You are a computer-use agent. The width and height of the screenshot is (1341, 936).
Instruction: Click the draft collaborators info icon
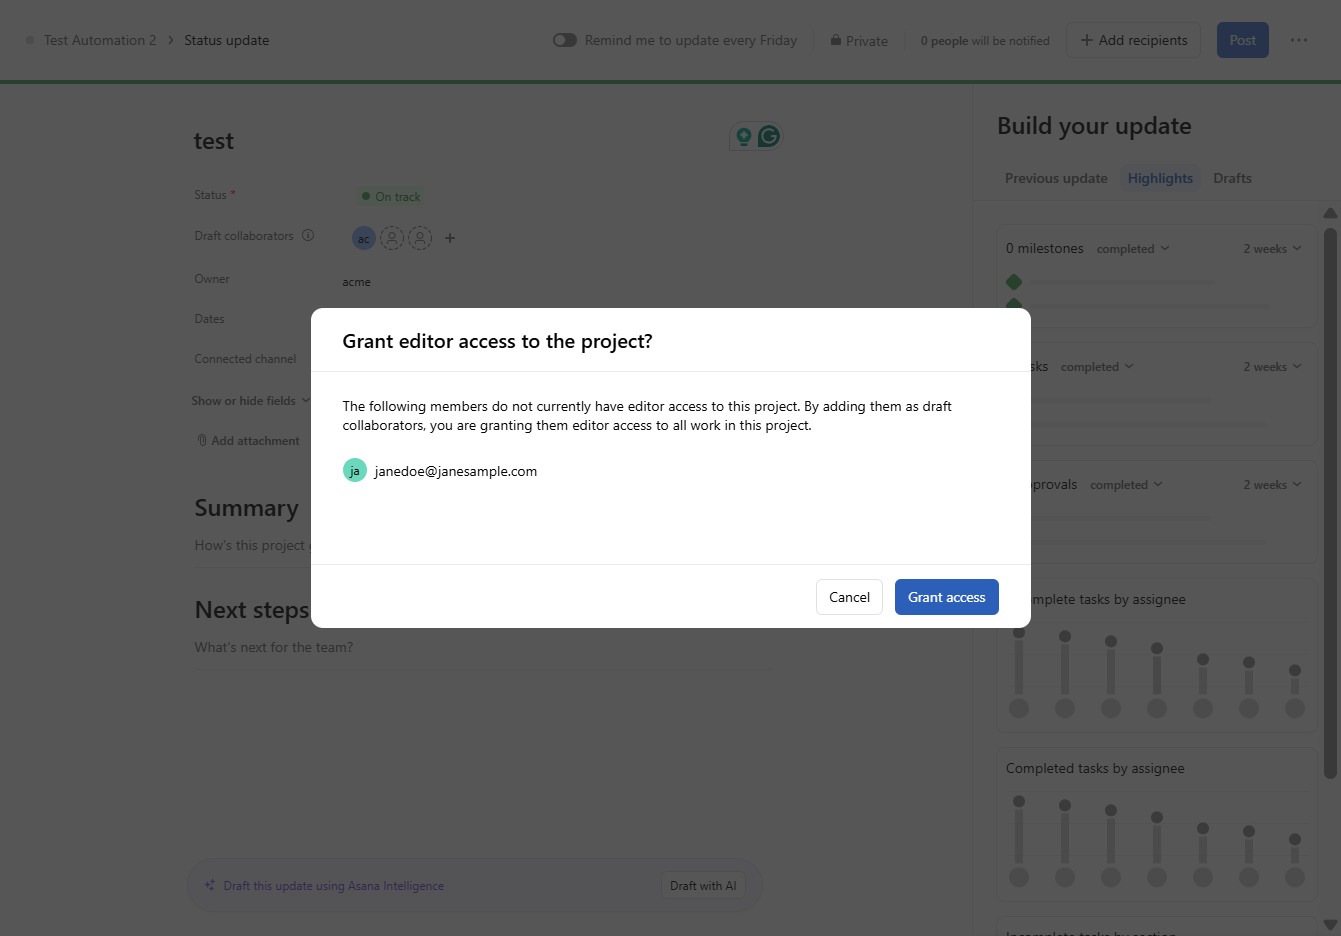click(x=308, y=236)
